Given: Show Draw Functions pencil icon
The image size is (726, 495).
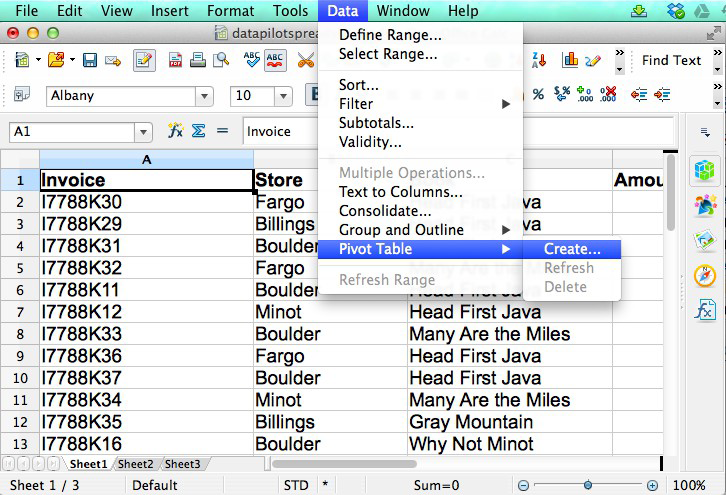Looking at the screenshot, I should point(593,60).
